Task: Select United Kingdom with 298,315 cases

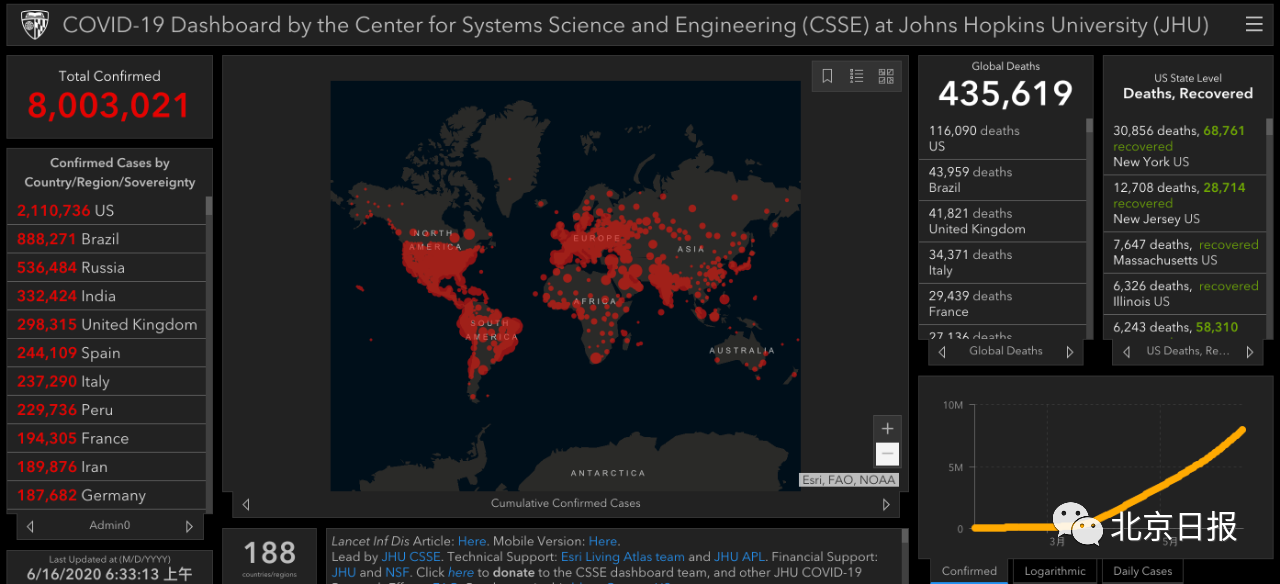Action: 107,325
